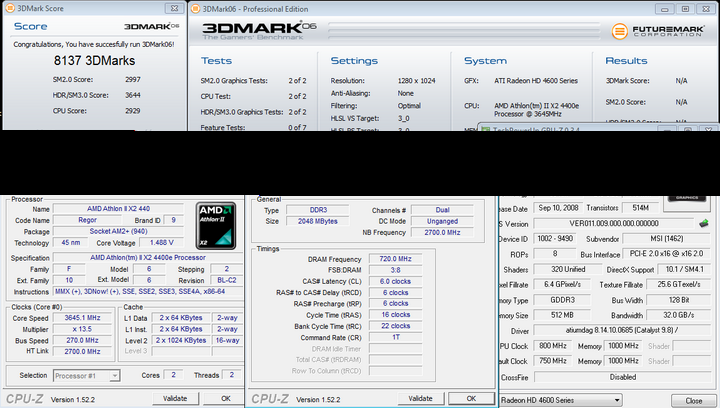This screenshot has width=720, height=408.
Task: Click the 3DMark Score window title icon
Action: tap(10, 8)
